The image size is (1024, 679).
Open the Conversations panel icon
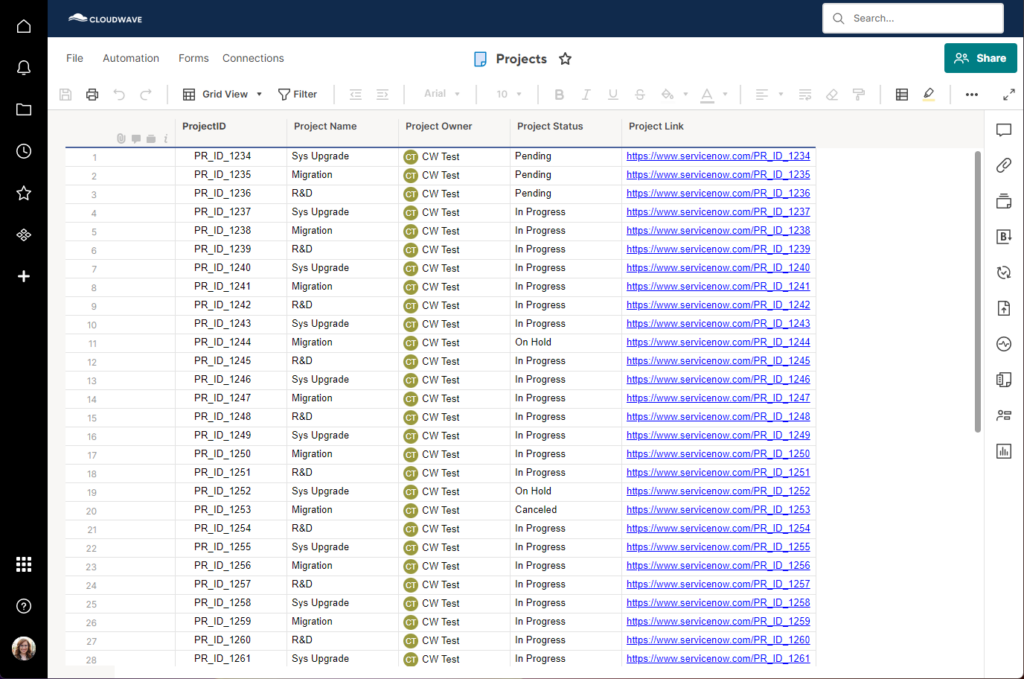[1004, 130]
